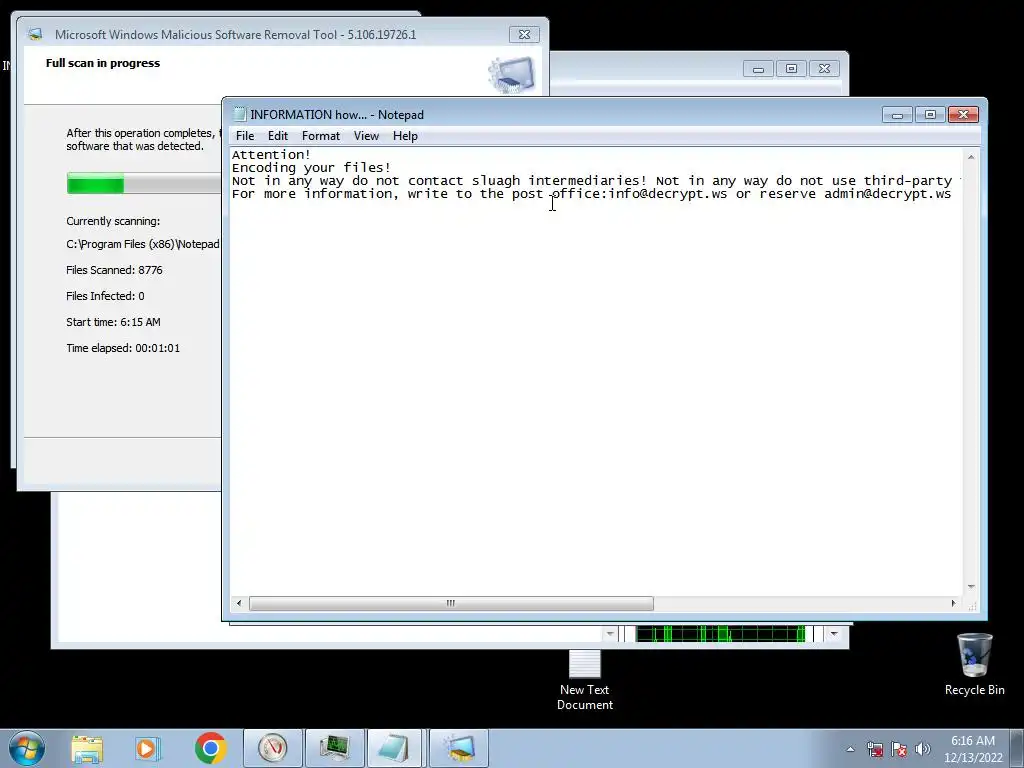Screen dimensions: 1024x768
Task: Click the Notepad document icon in title bar
Action: [240, 114]
